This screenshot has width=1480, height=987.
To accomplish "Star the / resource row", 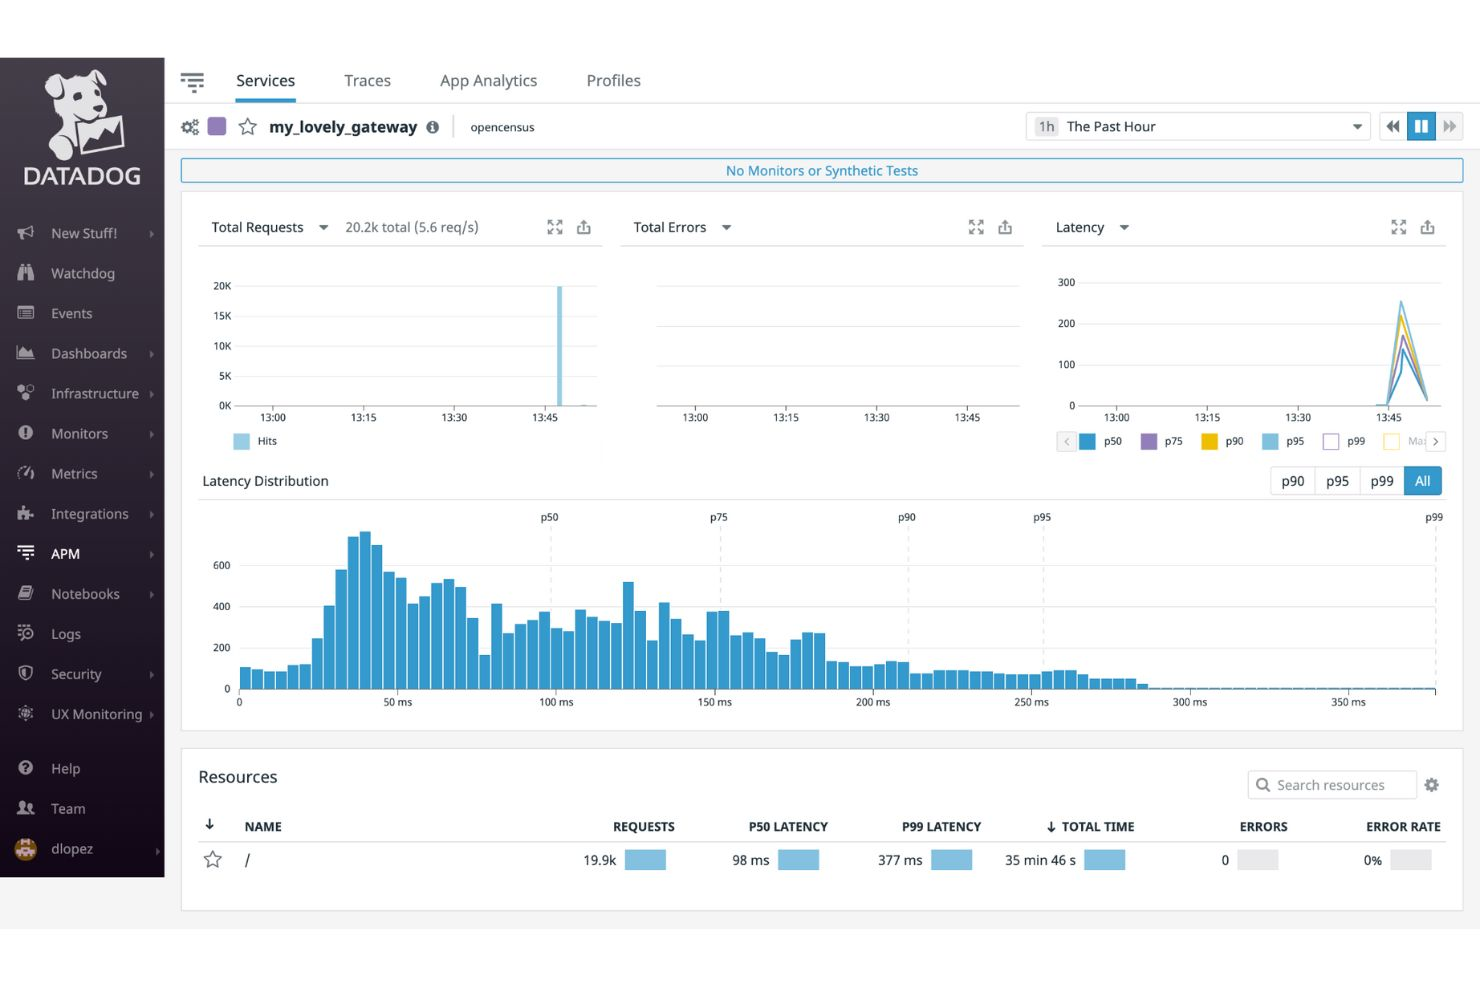I will coord(213,859).
